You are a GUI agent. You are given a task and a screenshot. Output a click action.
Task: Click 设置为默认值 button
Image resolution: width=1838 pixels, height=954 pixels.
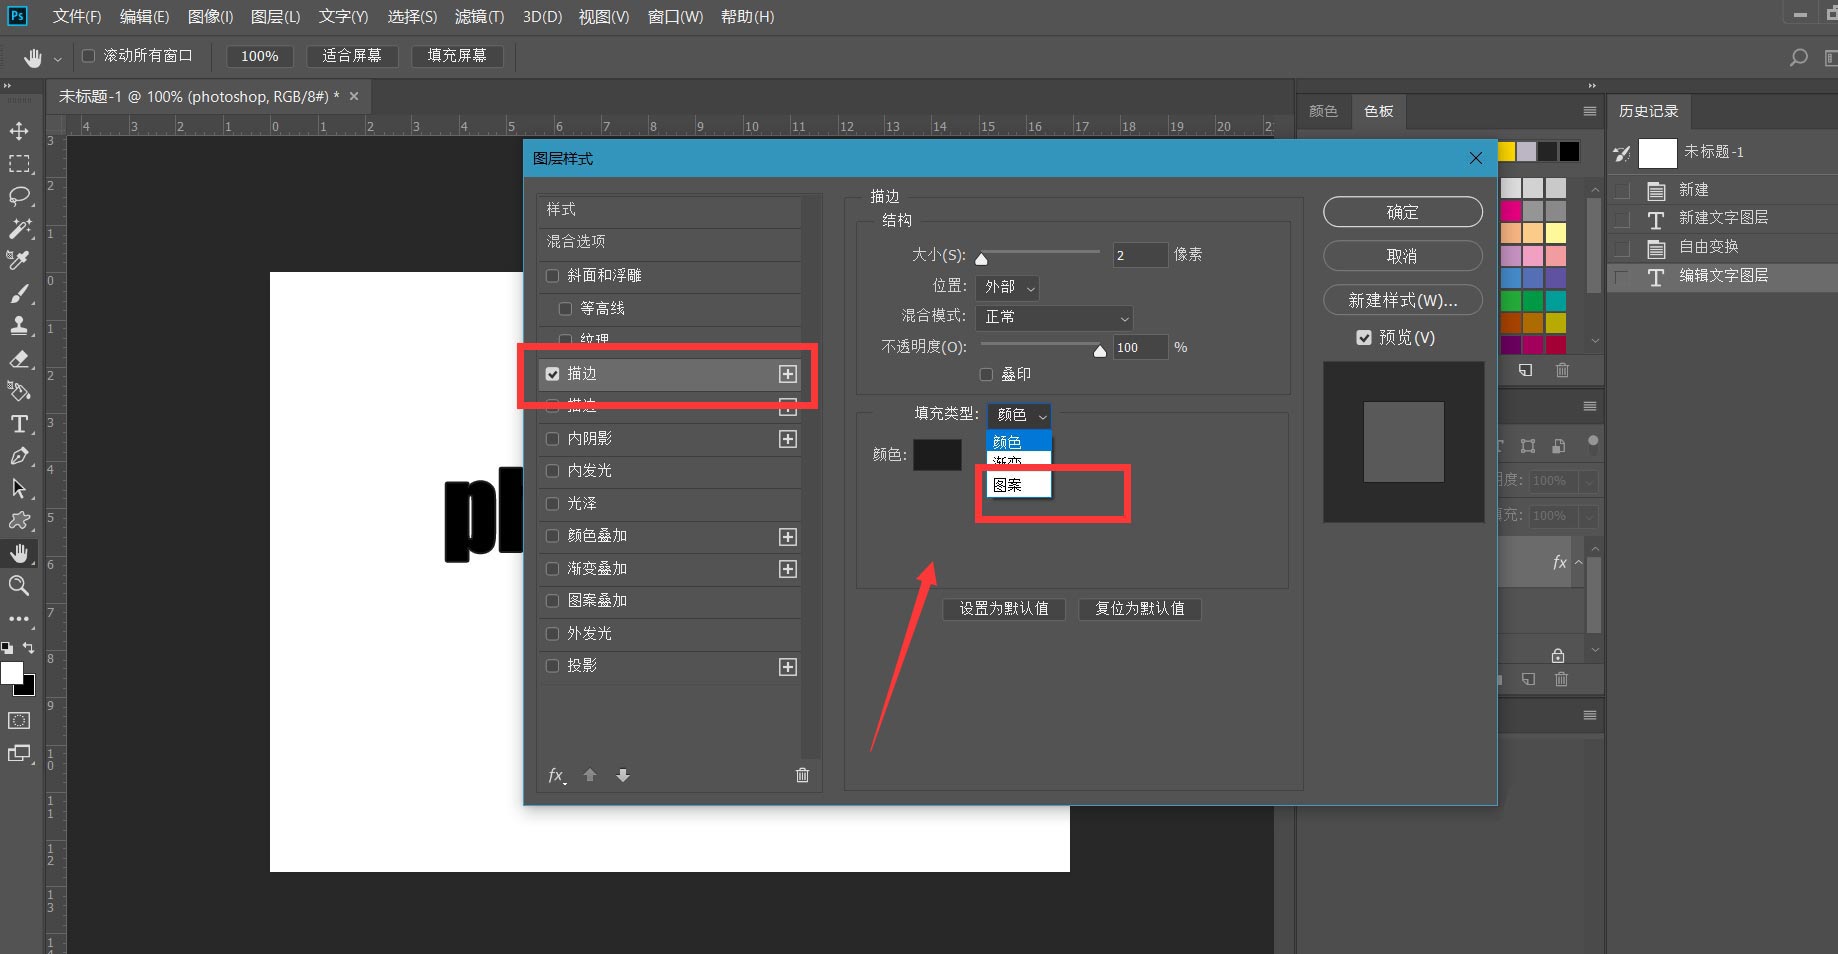pos(1004,609)
